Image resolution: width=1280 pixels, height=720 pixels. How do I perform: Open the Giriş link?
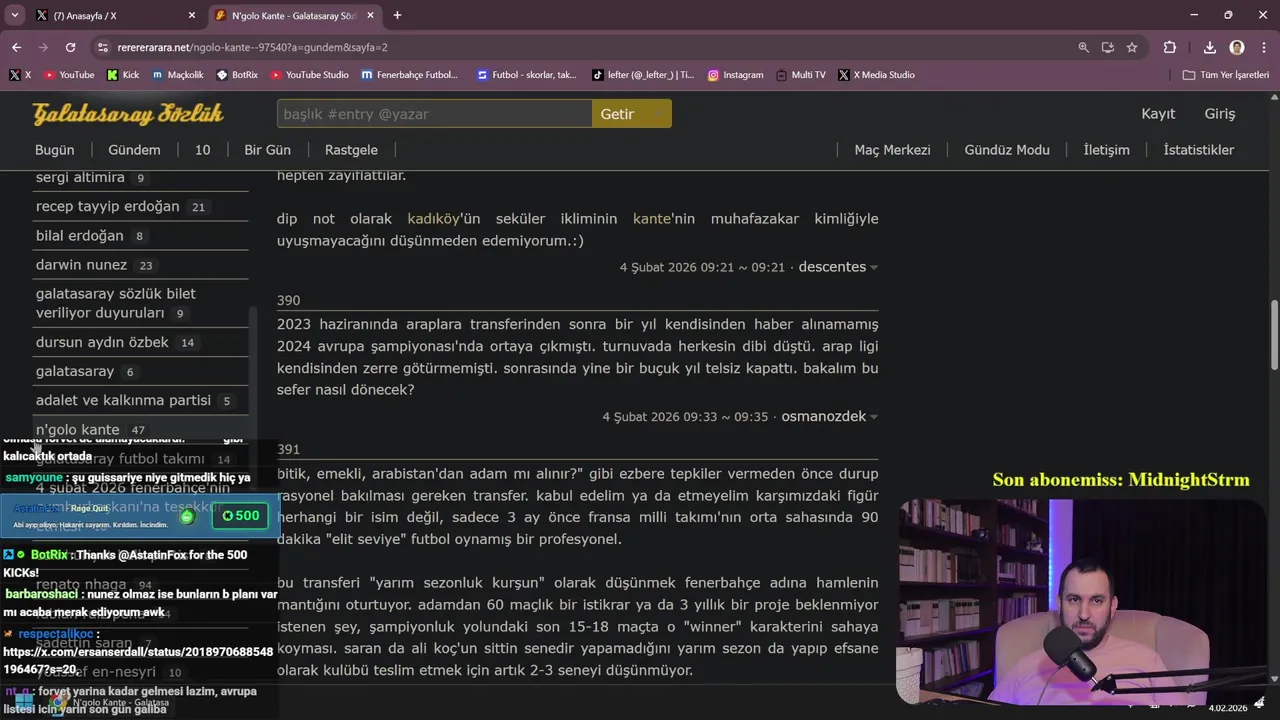[x=1220, y=114]
